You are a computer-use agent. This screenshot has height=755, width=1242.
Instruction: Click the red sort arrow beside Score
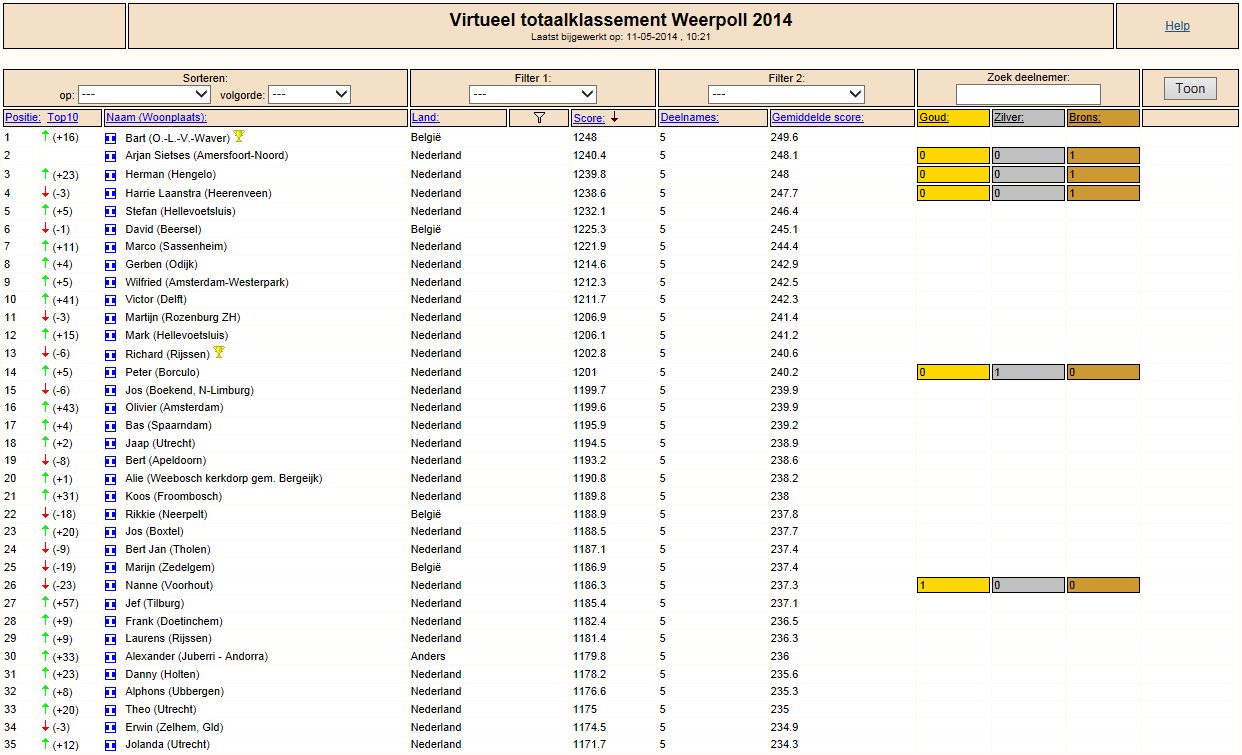tap(614, 117)
